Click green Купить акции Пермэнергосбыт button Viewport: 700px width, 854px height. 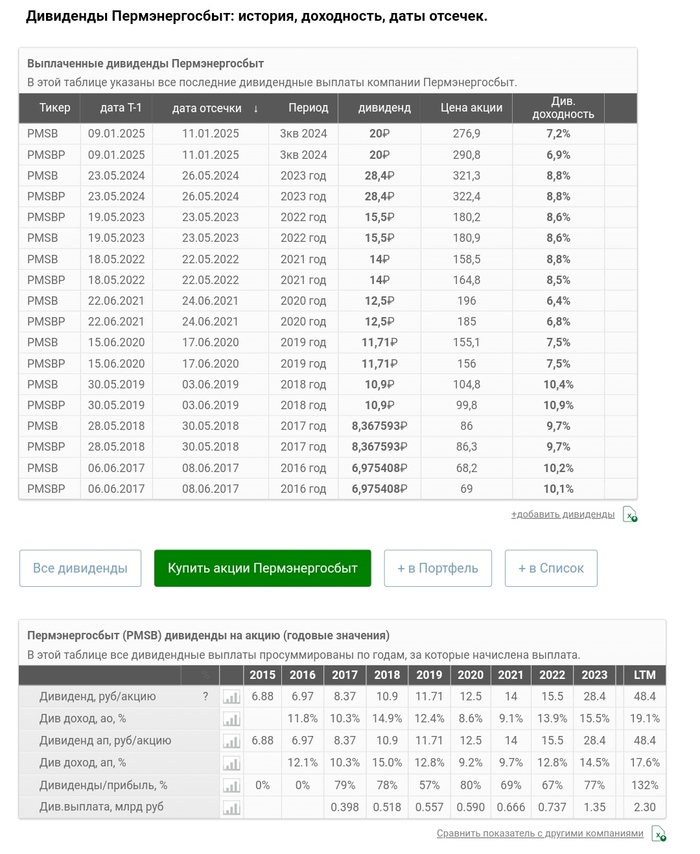click(262, 568)
